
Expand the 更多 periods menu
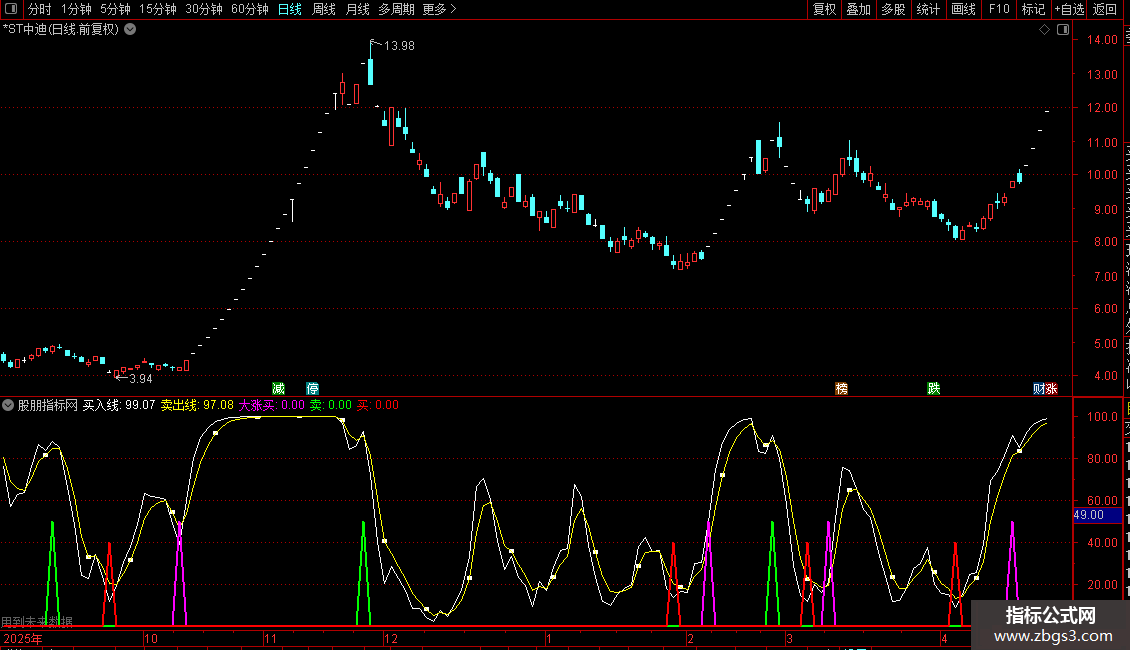440,9
